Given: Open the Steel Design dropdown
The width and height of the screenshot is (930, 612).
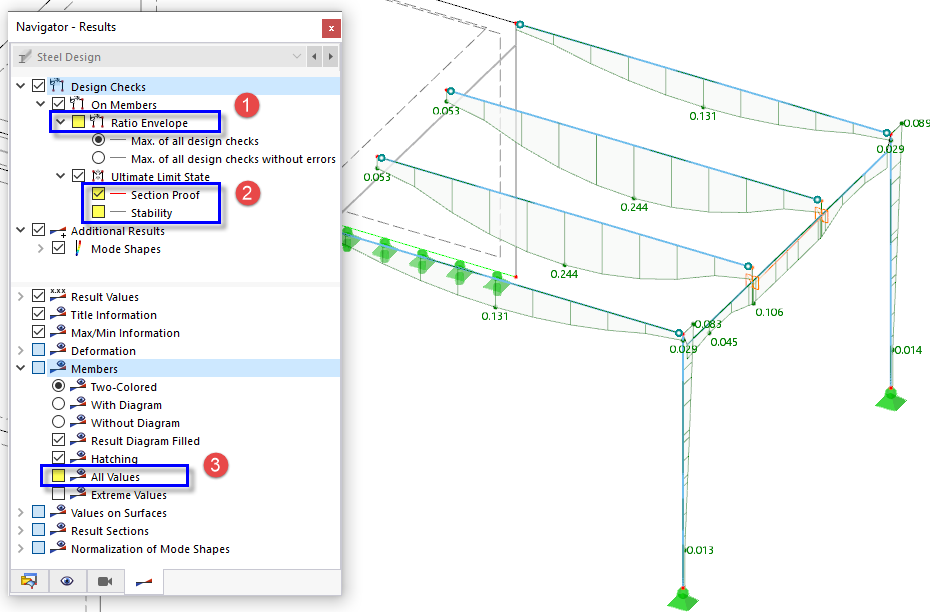Looking at the screenshot, I should [x=159, y=57].
